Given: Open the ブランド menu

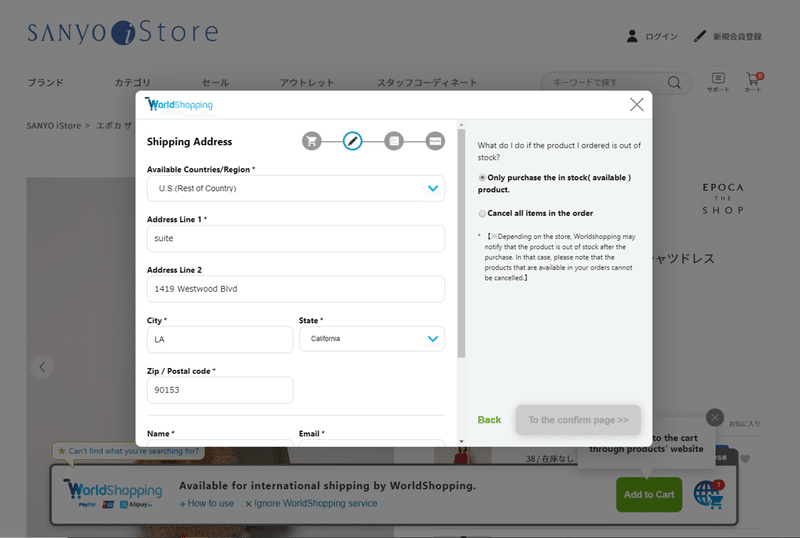Looking at the screenshot, I should (x=45, y=83).
